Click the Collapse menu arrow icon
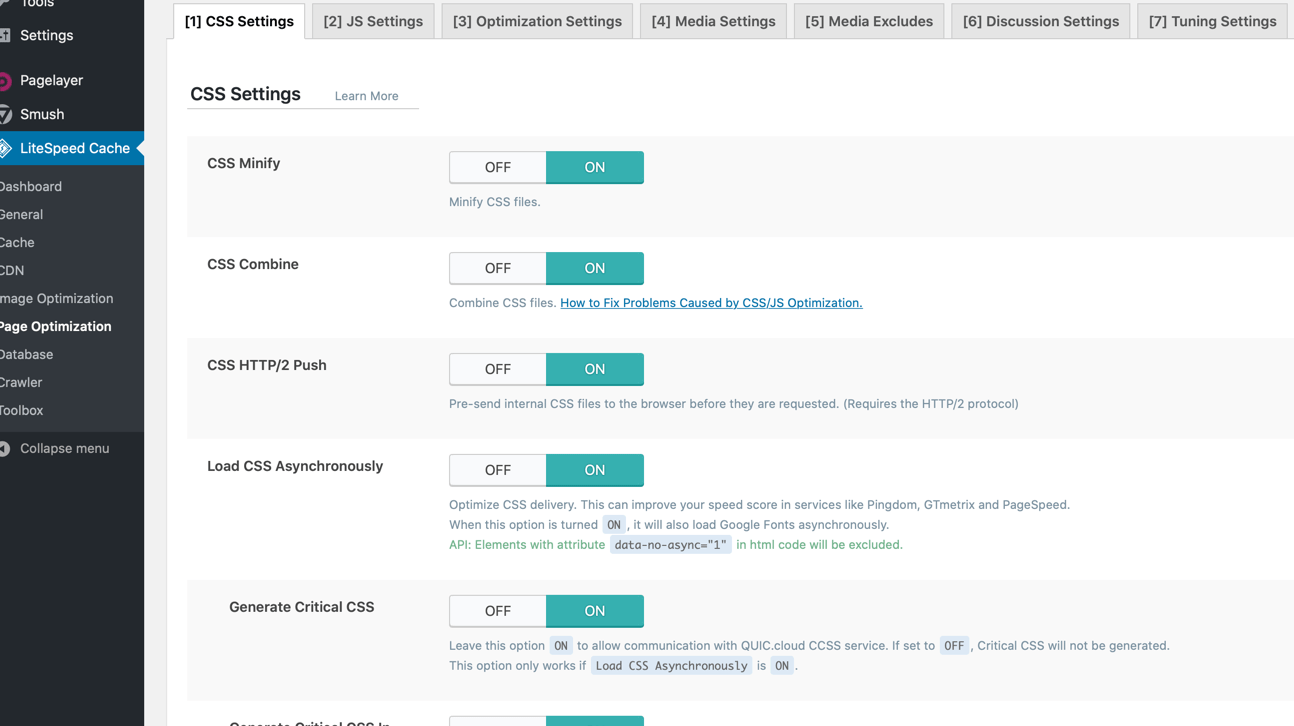 pyautogui.click(x=5, y=449)
